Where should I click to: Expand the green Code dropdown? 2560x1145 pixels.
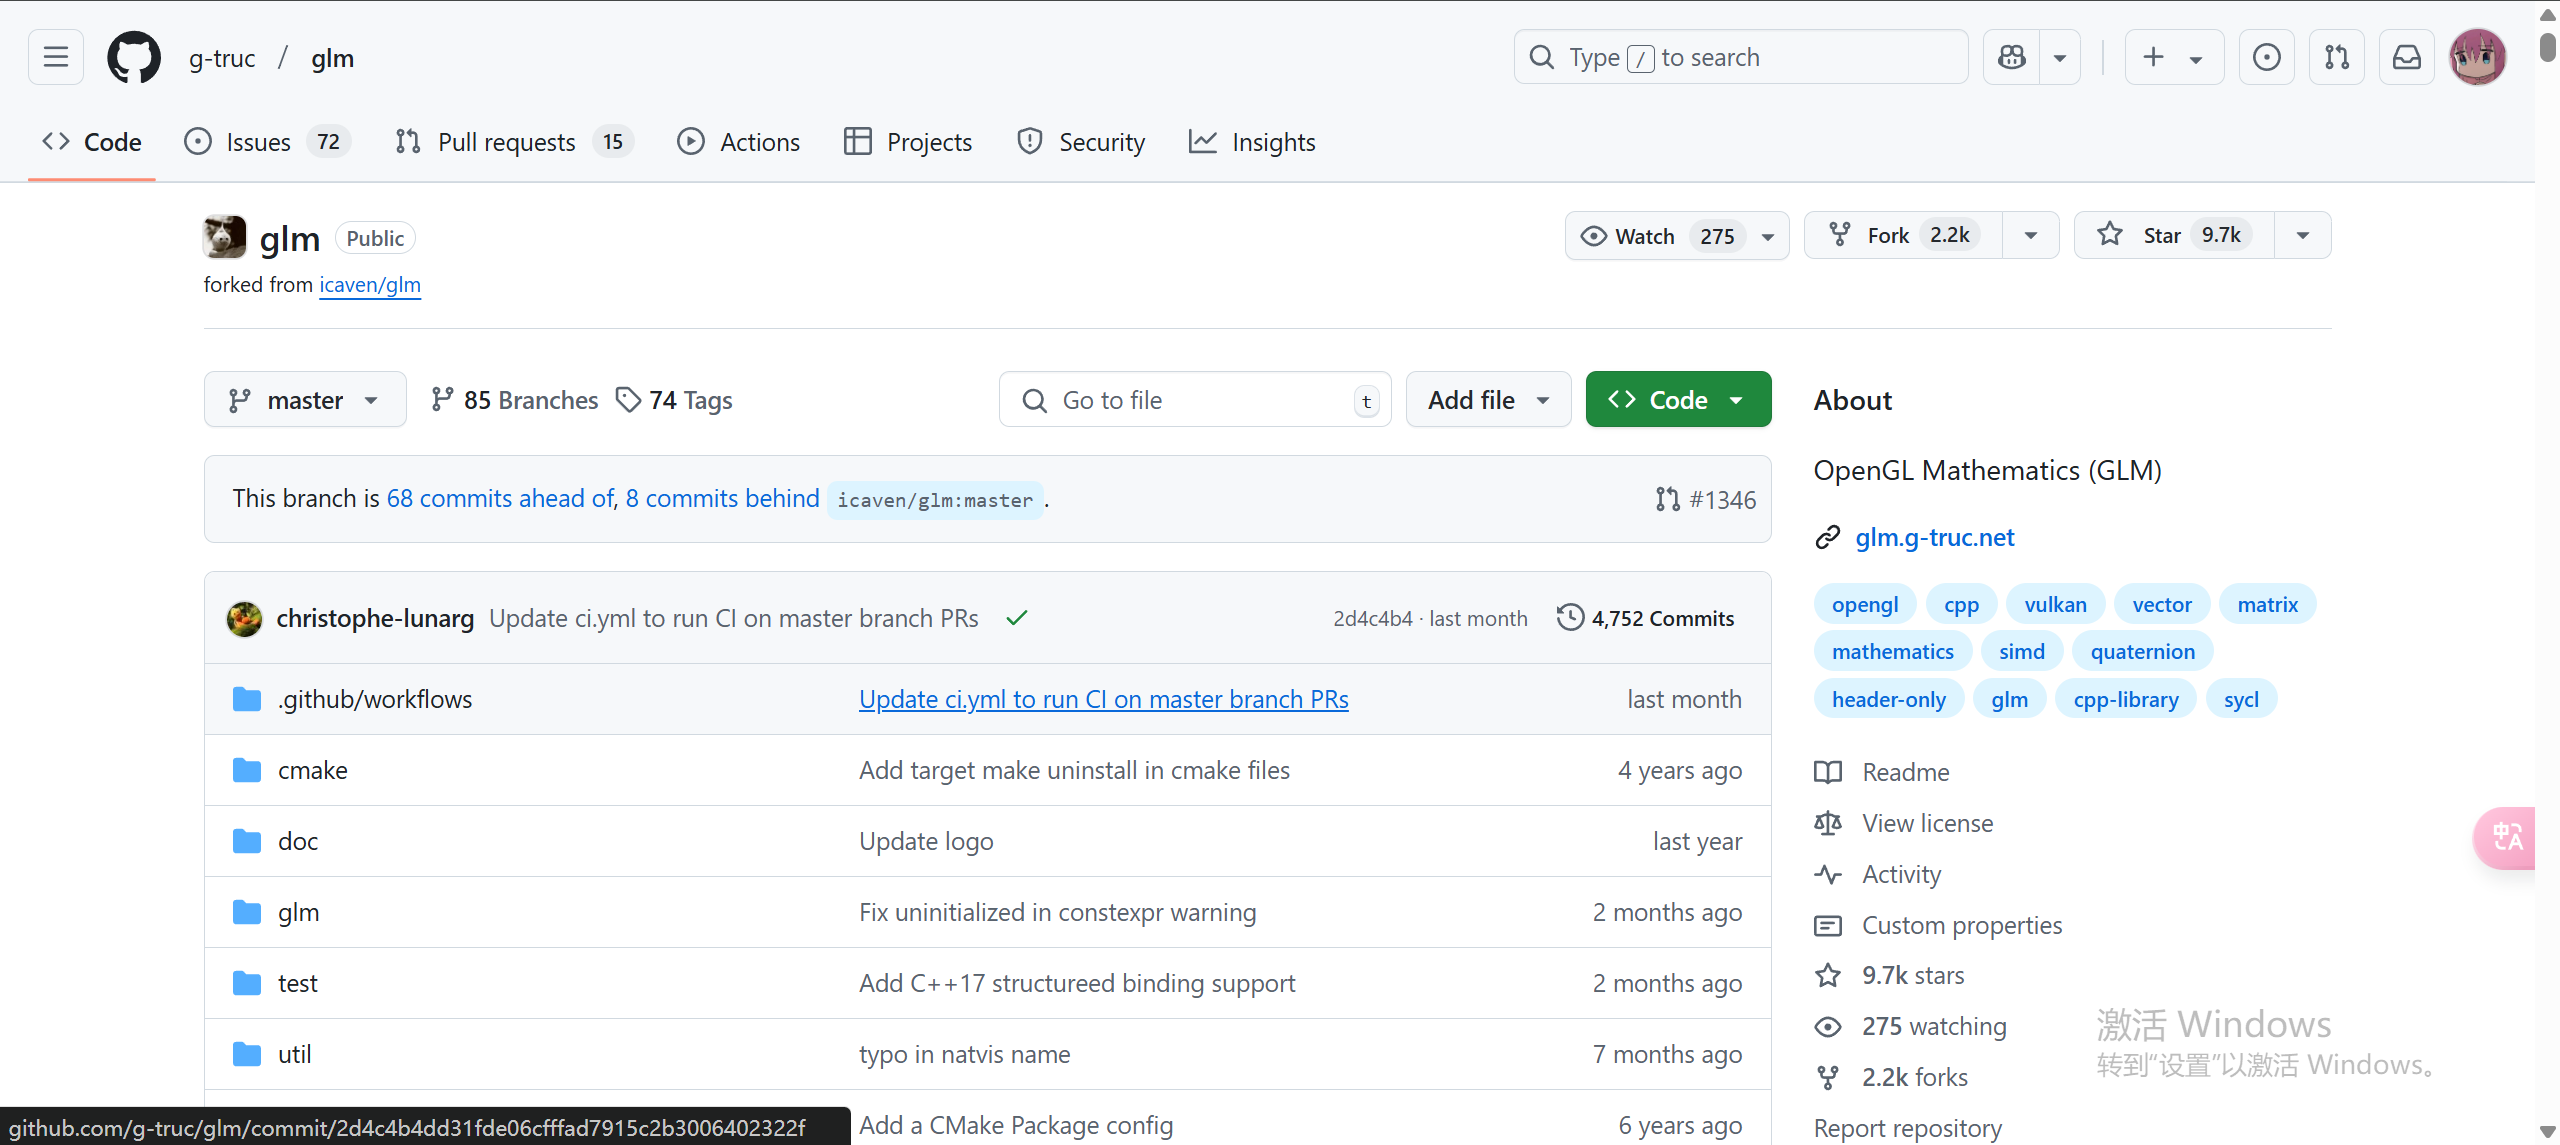[x=1678, y=400]
